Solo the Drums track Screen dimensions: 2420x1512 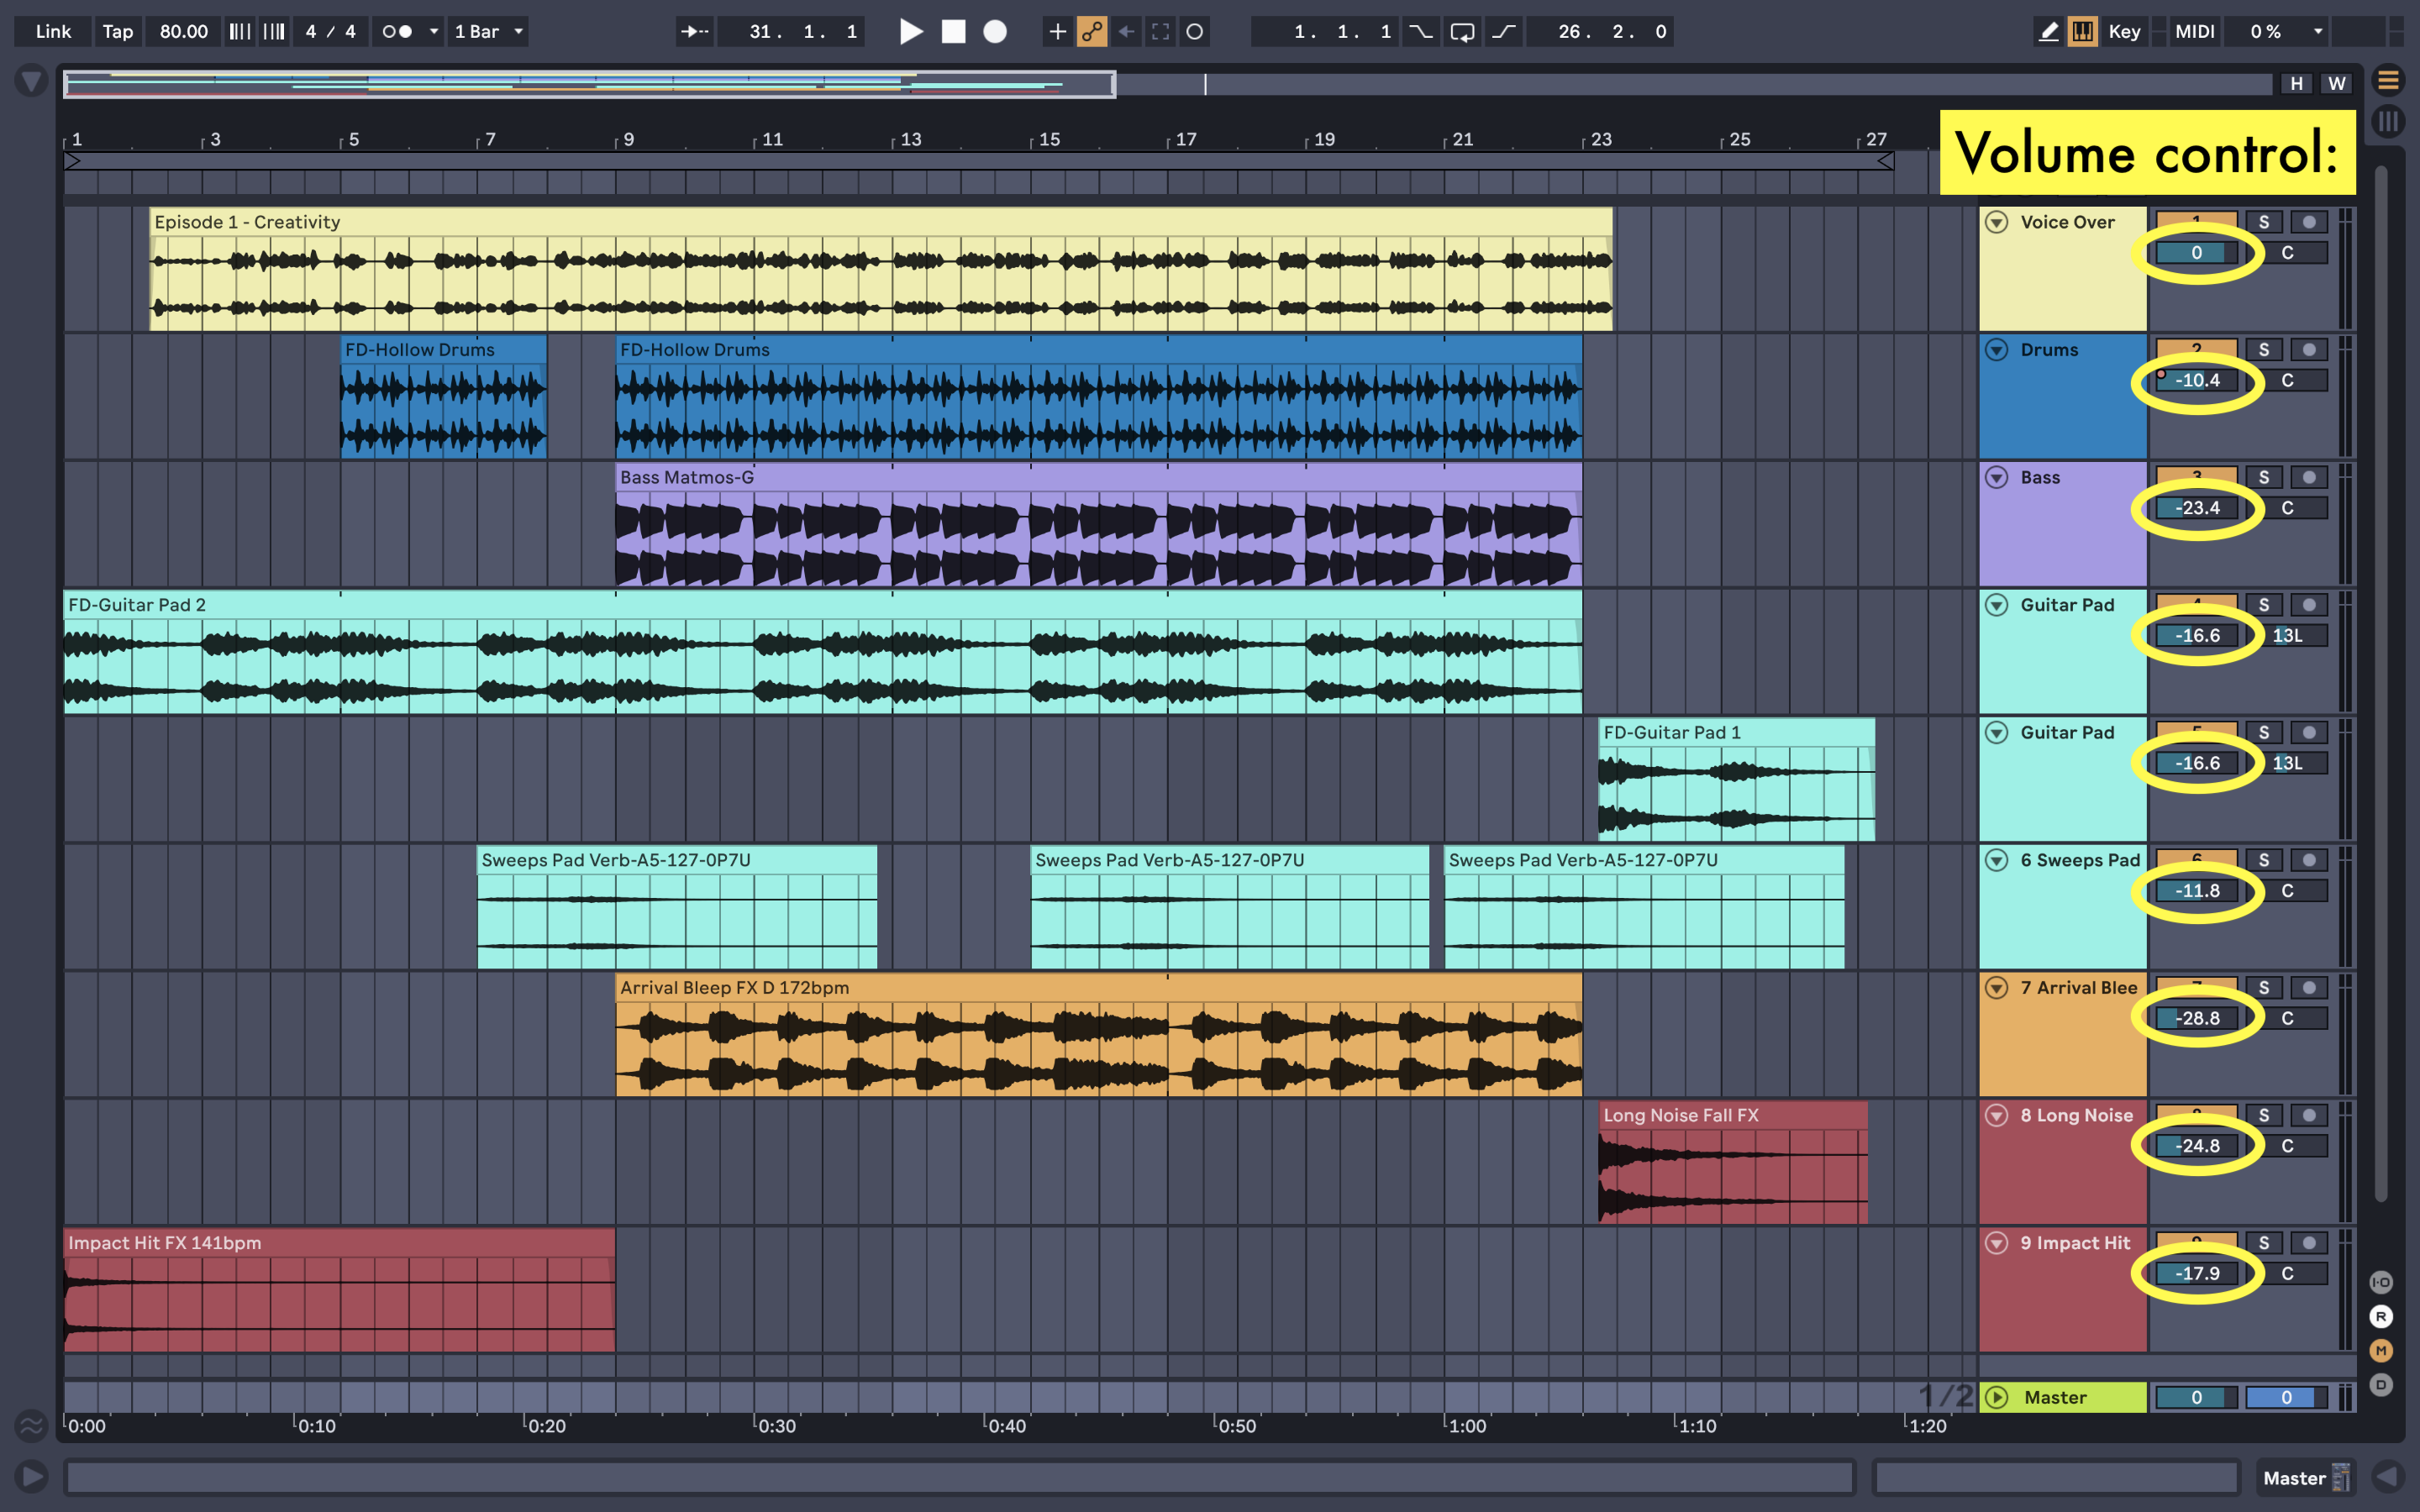2265,349
